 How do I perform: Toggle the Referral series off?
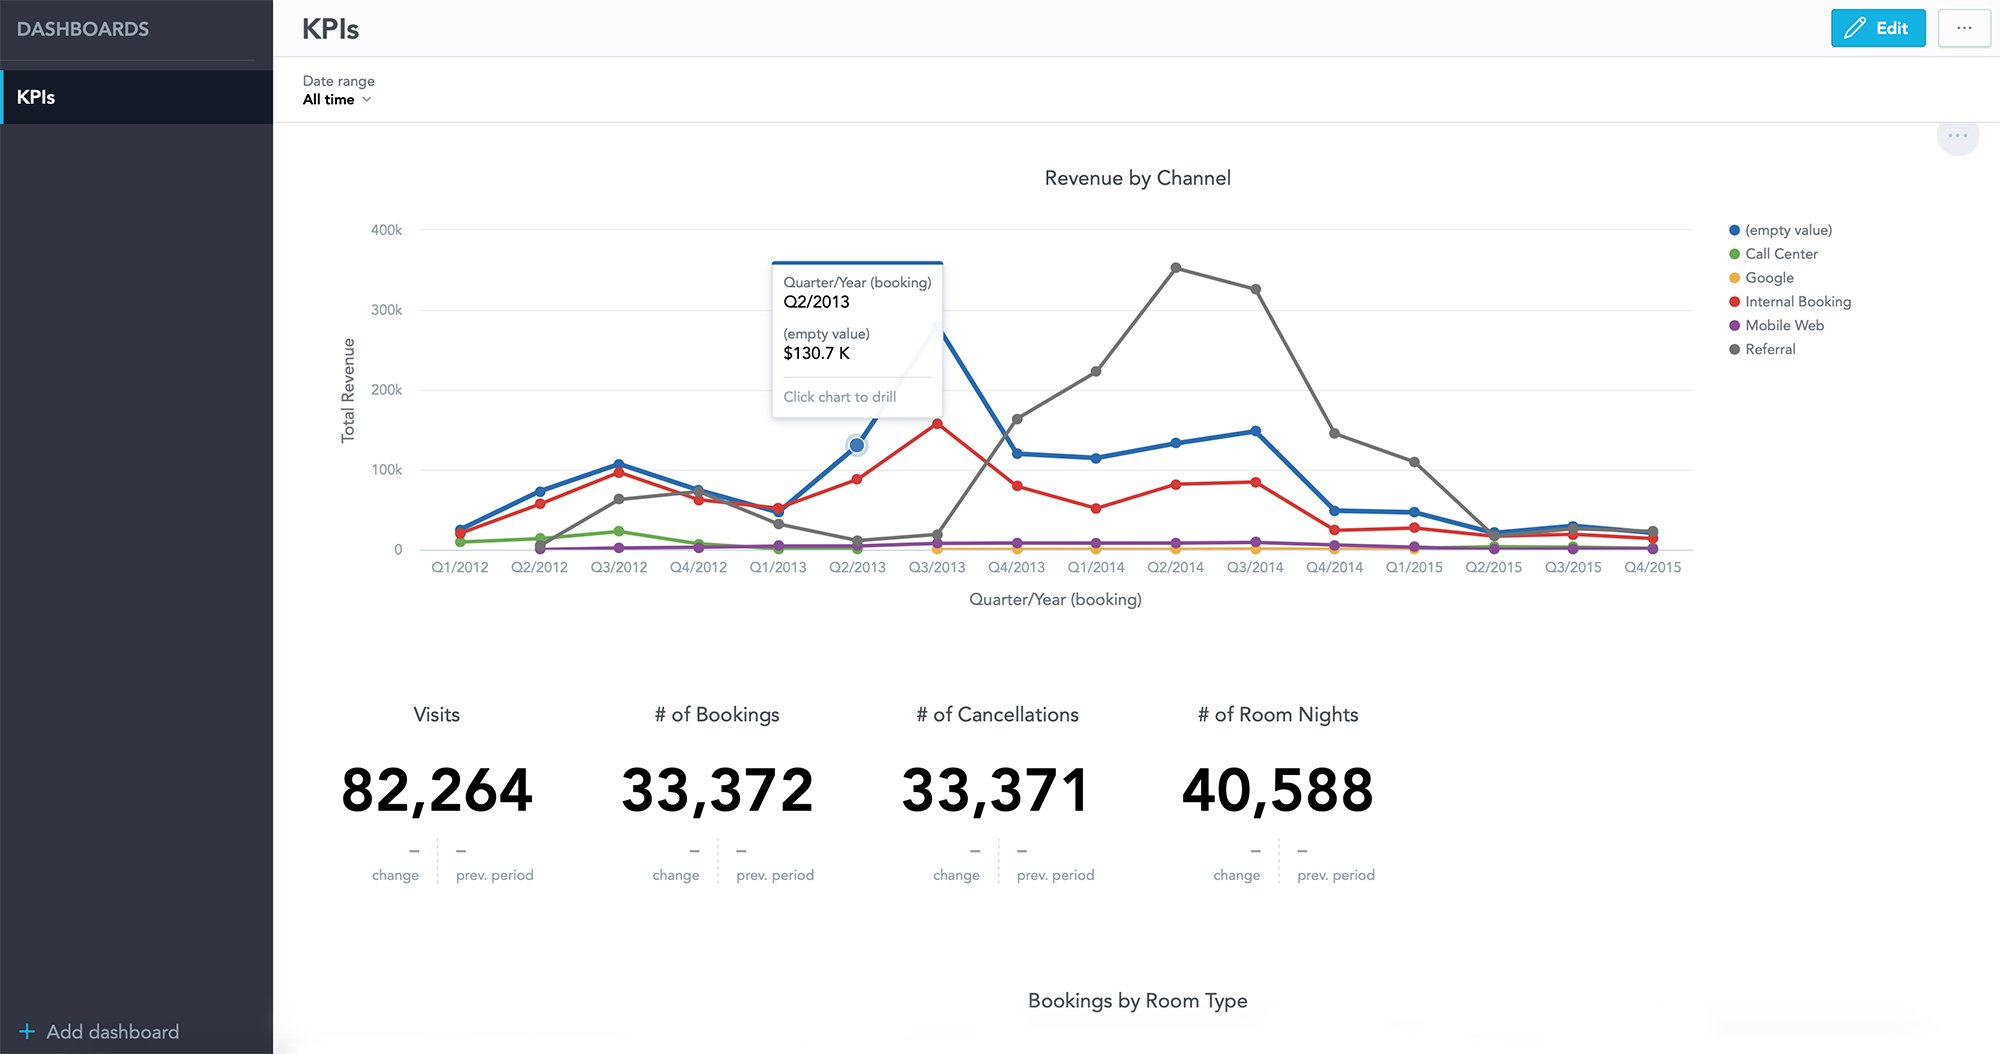[1769, 349]
